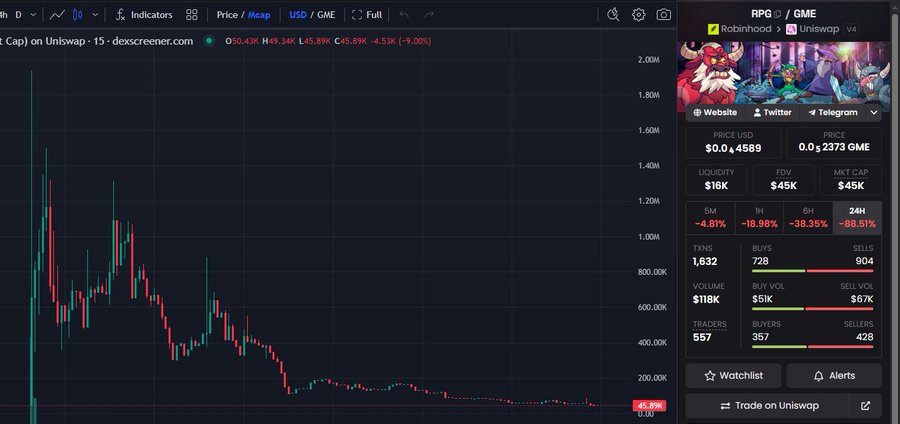Expand more social links chevron
Viewport: 900px width, 424px height.
tap(874, 112)
